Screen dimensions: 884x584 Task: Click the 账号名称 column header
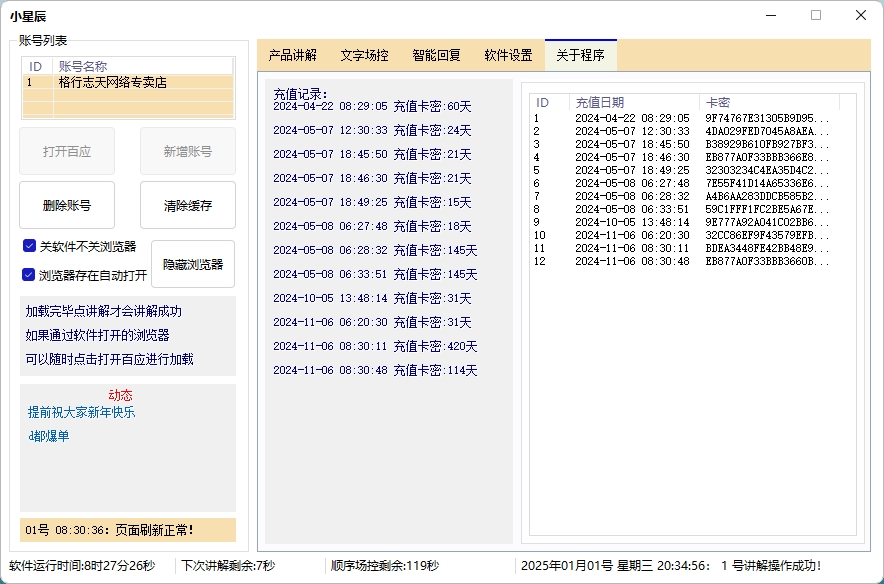pyautogui.click(x=83, y=66)
